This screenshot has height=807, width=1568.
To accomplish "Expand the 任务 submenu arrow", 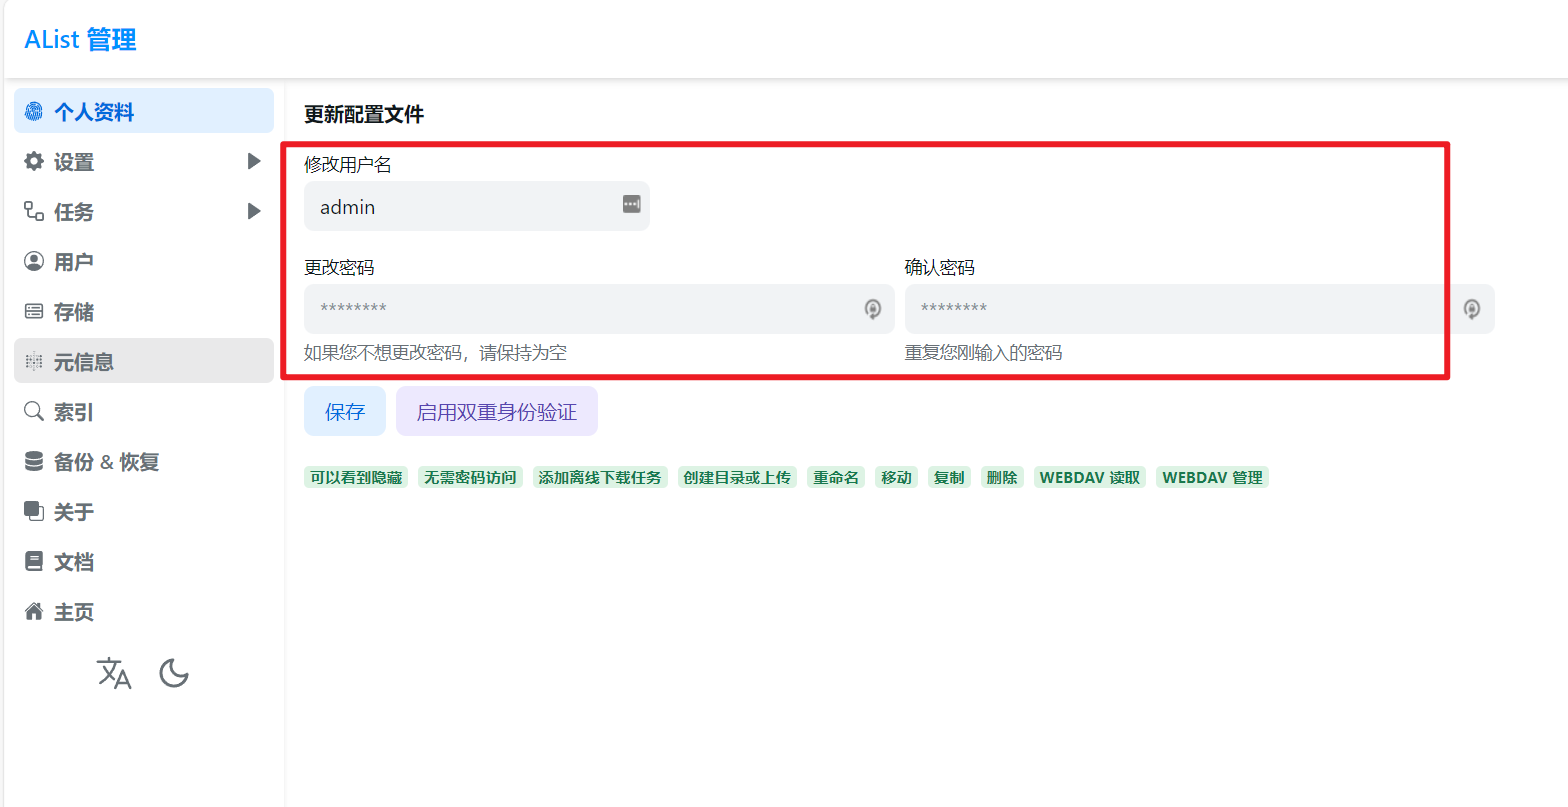I will [x=254, y=211].
